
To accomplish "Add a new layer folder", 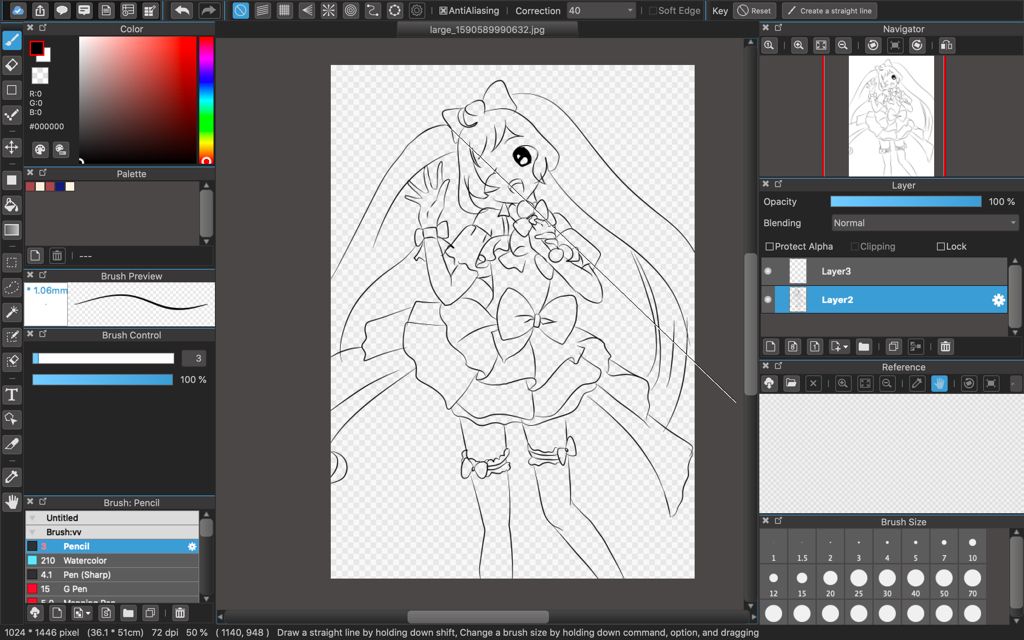I will [863, 347].
